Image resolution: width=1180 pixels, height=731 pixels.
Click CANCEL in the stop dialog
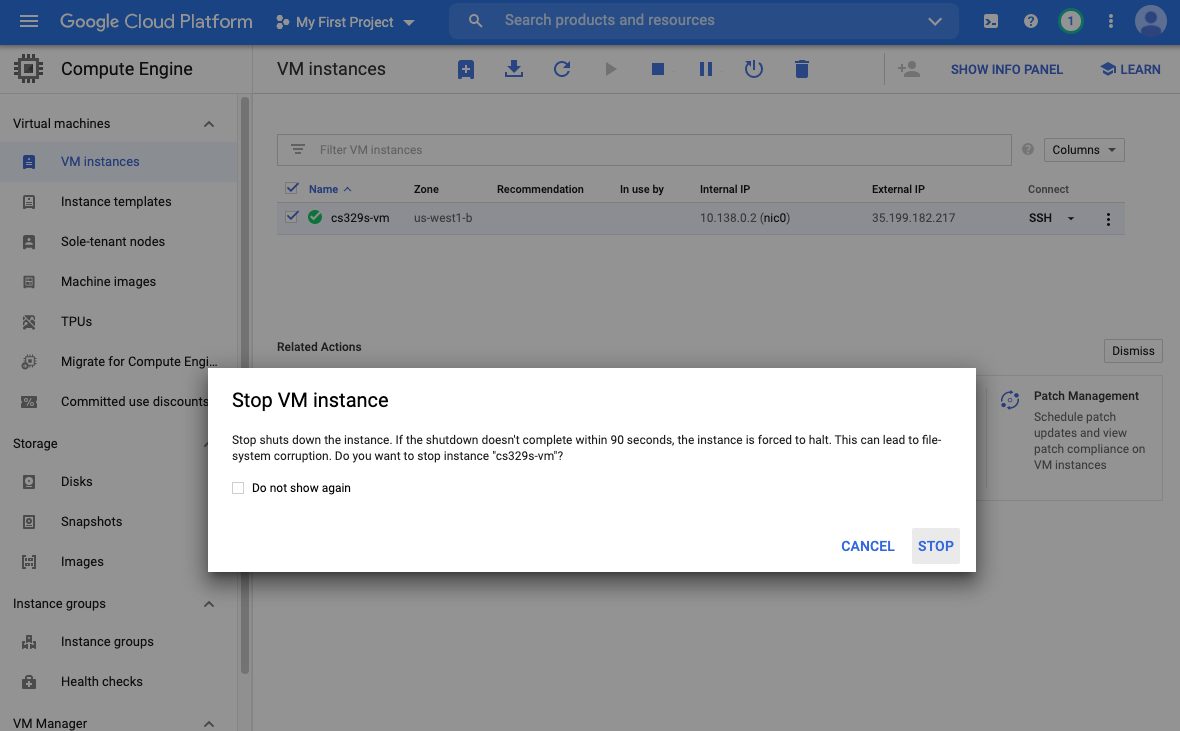point(868,546)
